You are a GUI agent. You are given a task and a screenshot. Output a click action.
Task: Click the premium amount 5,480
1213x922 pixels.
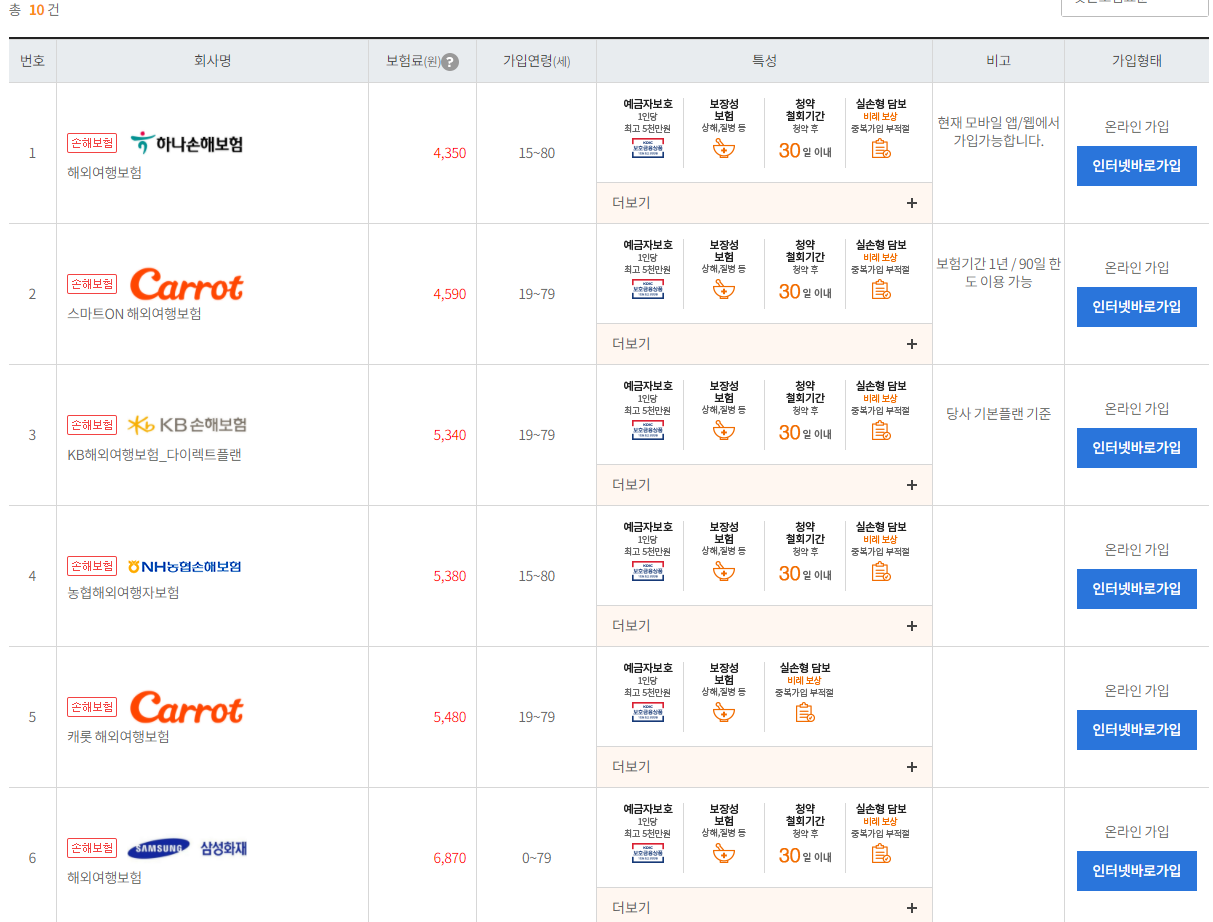tap(449, 717)
